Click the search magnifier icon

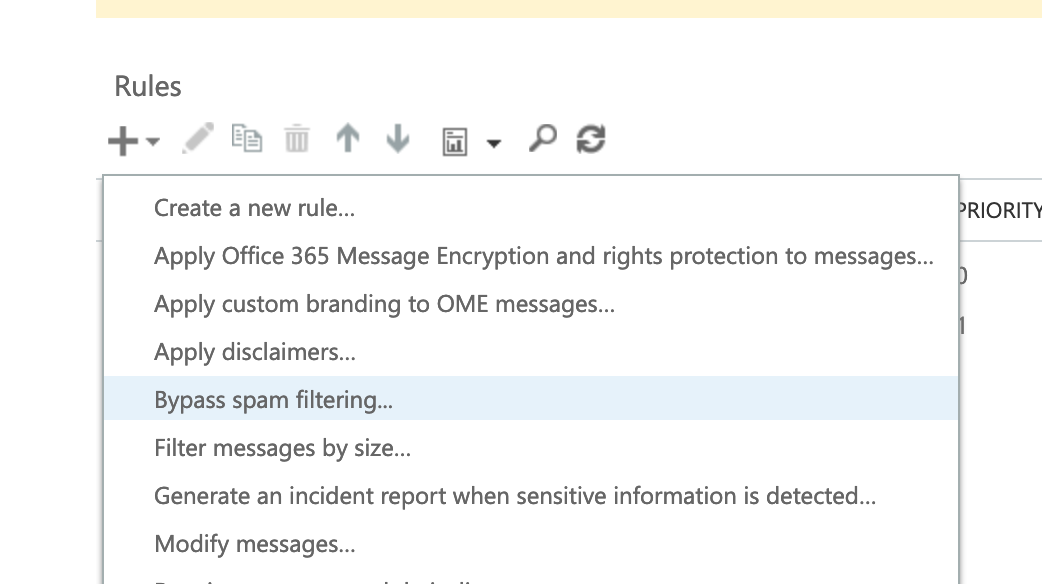click(x=541, y=139)
